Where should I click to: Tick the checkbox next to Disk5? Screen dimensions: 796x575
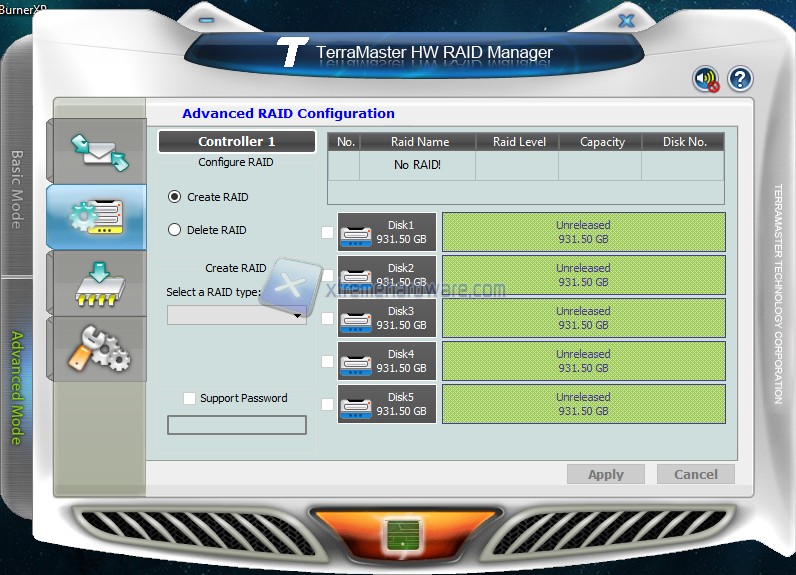pos(327,405)
